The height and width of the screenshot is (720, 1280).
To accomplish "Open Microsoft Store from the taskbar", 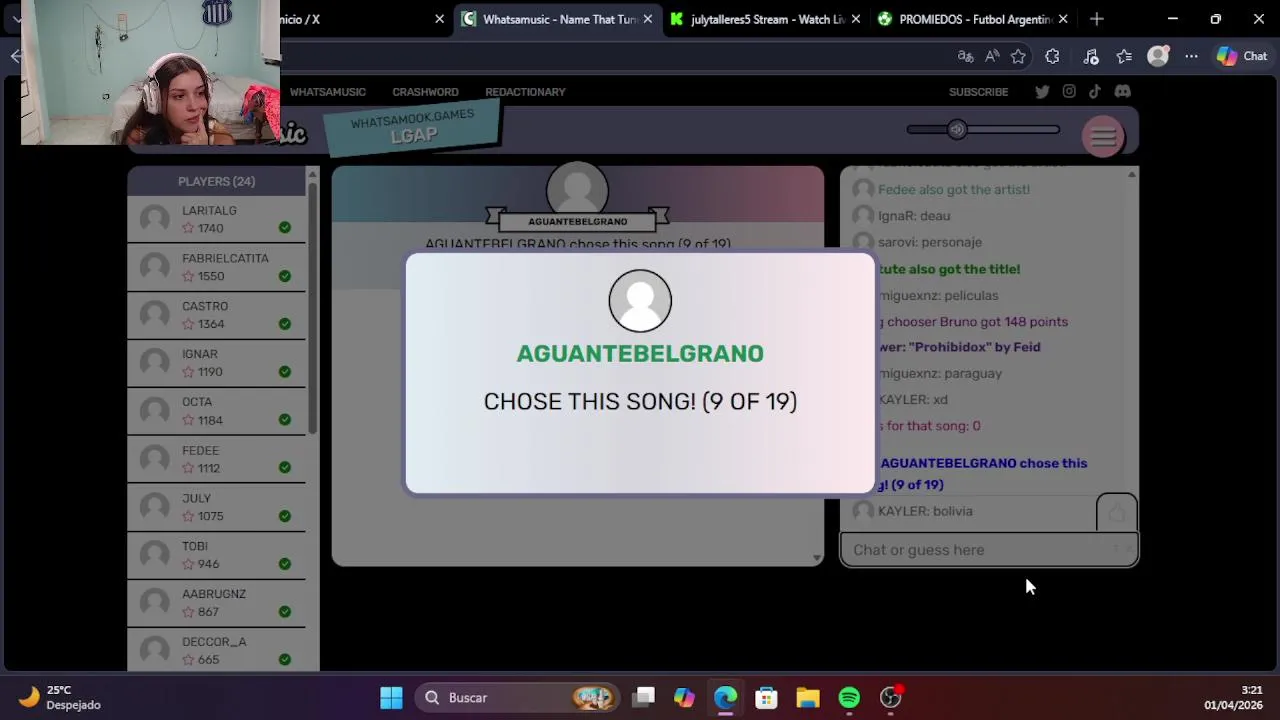I will click(x=766, y=698).
